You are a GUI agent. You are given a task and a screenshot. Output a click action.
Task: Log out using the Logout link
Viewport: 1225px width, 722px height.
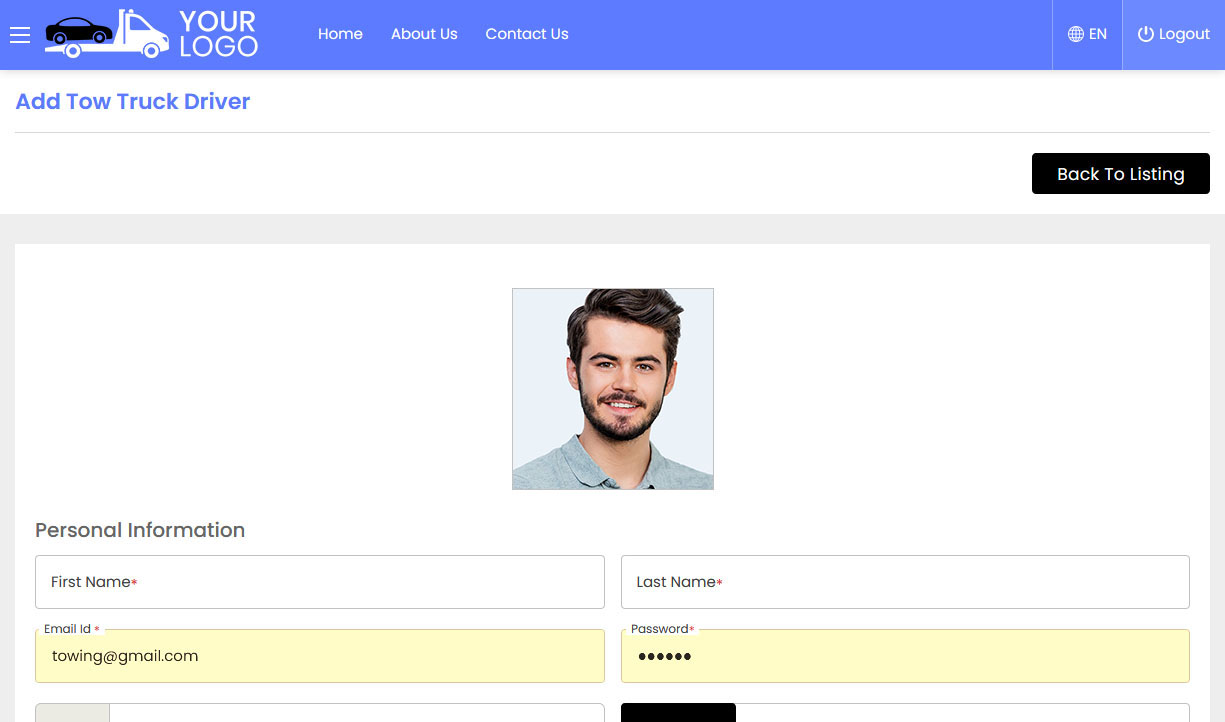click(1174, 35)
